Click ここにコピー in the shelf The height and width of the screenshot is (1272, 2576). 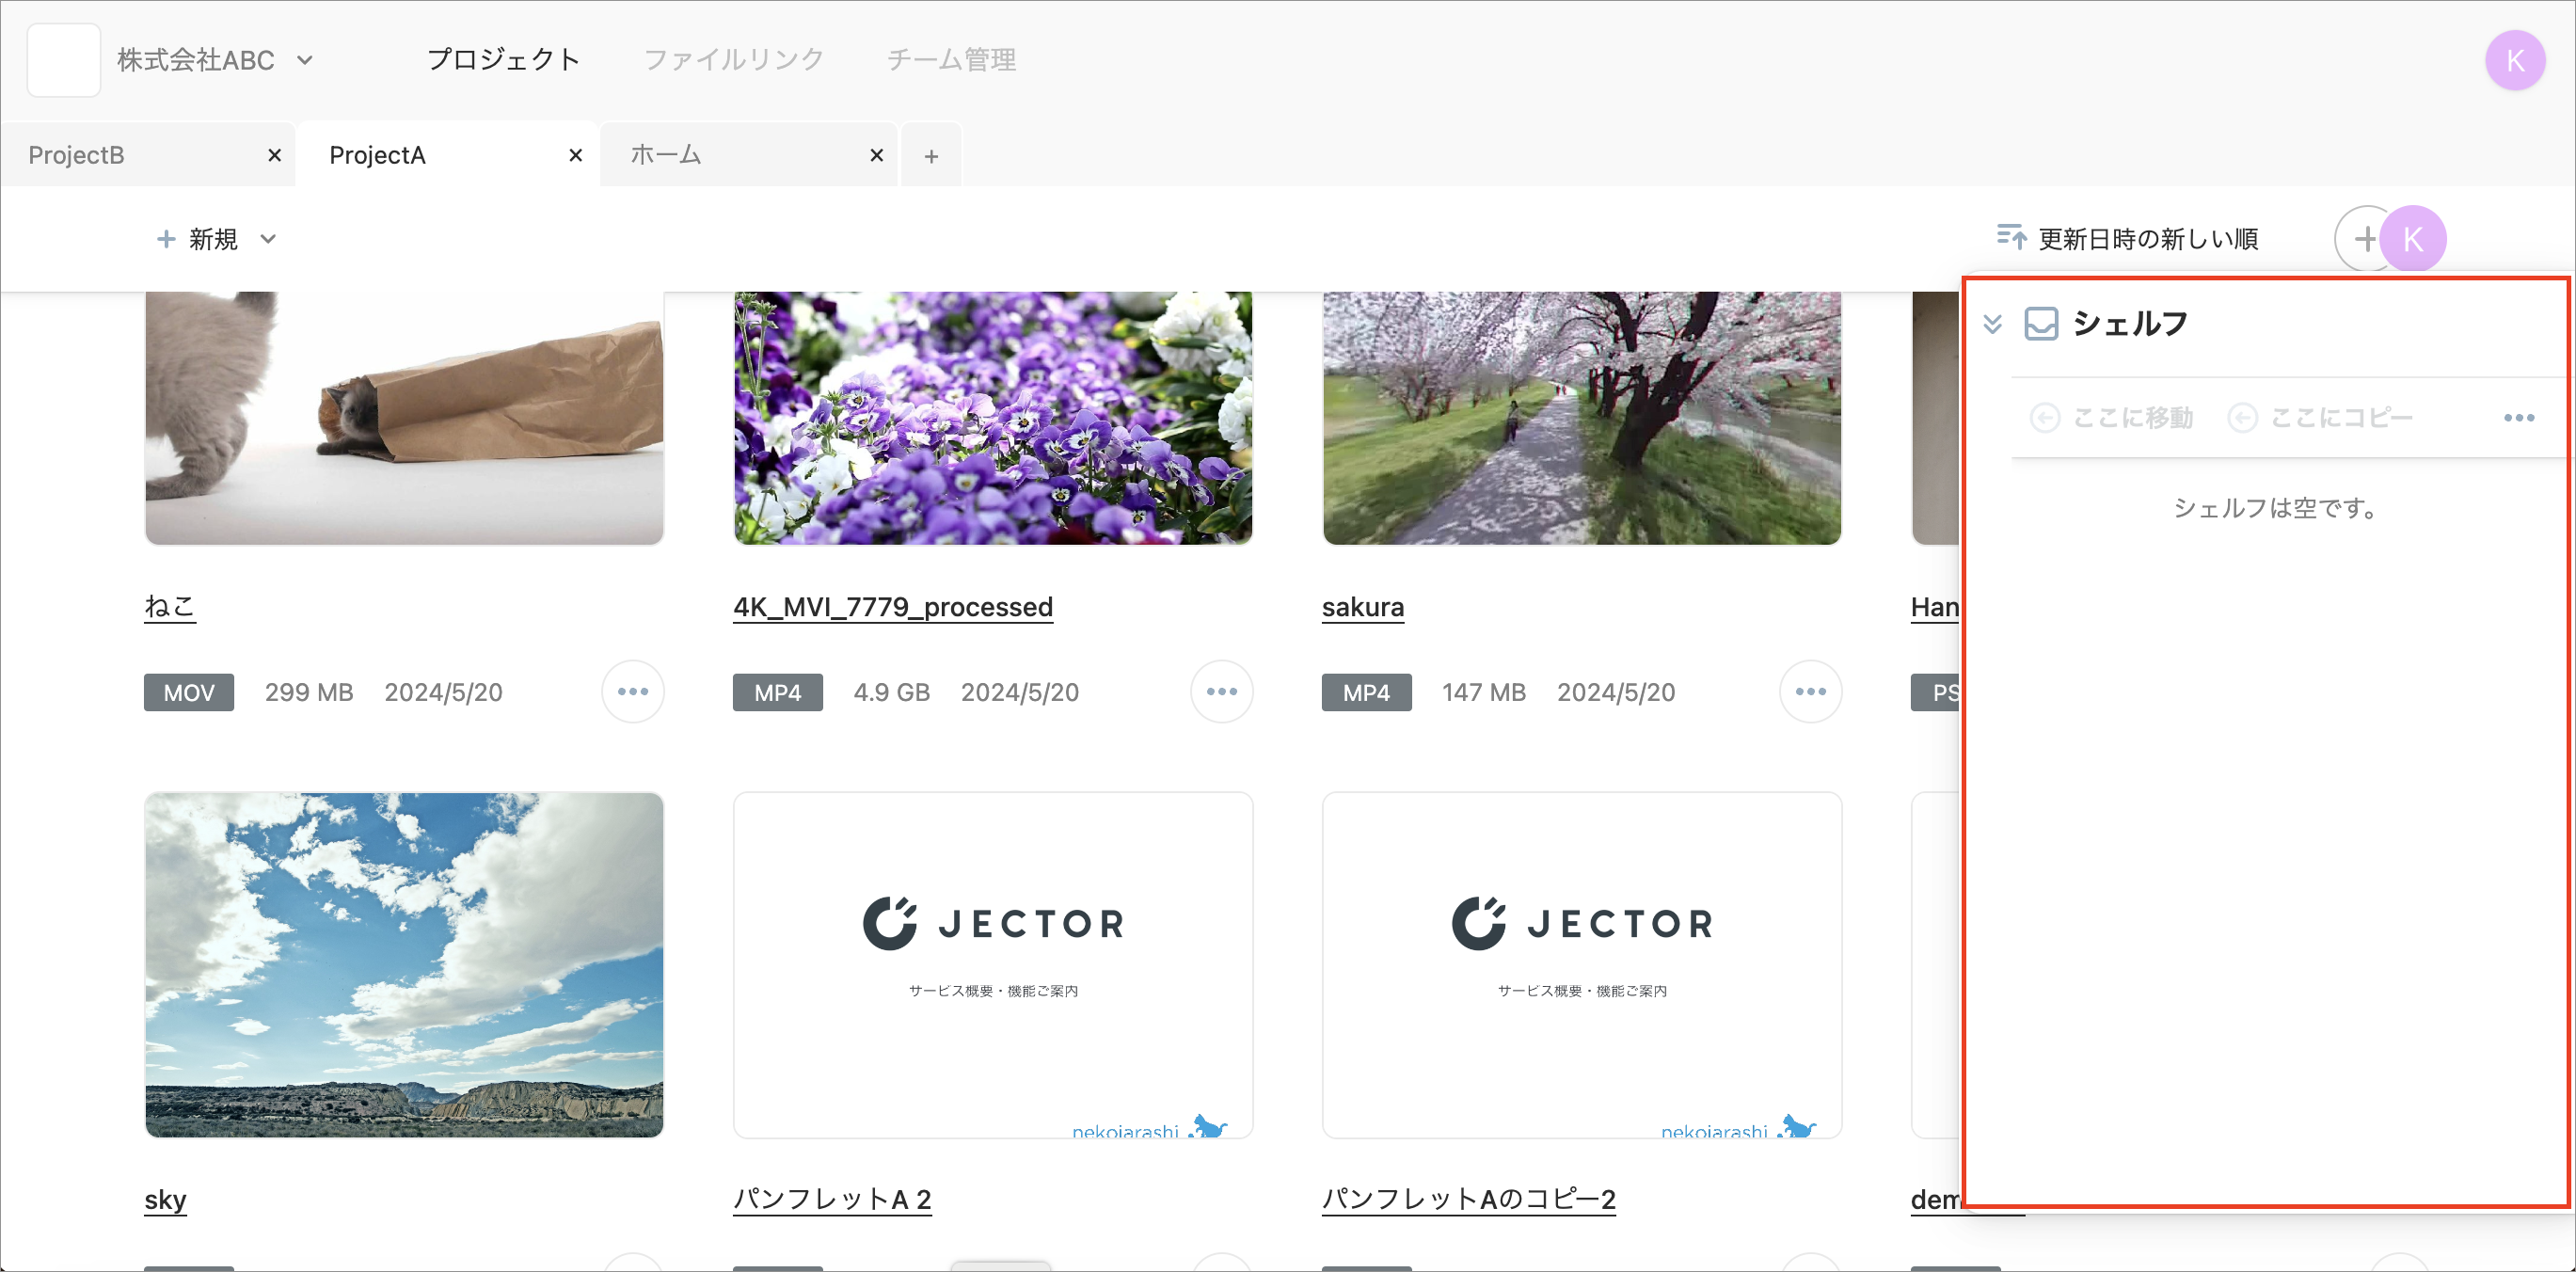pyautogui.click(x=2321, y=418)
